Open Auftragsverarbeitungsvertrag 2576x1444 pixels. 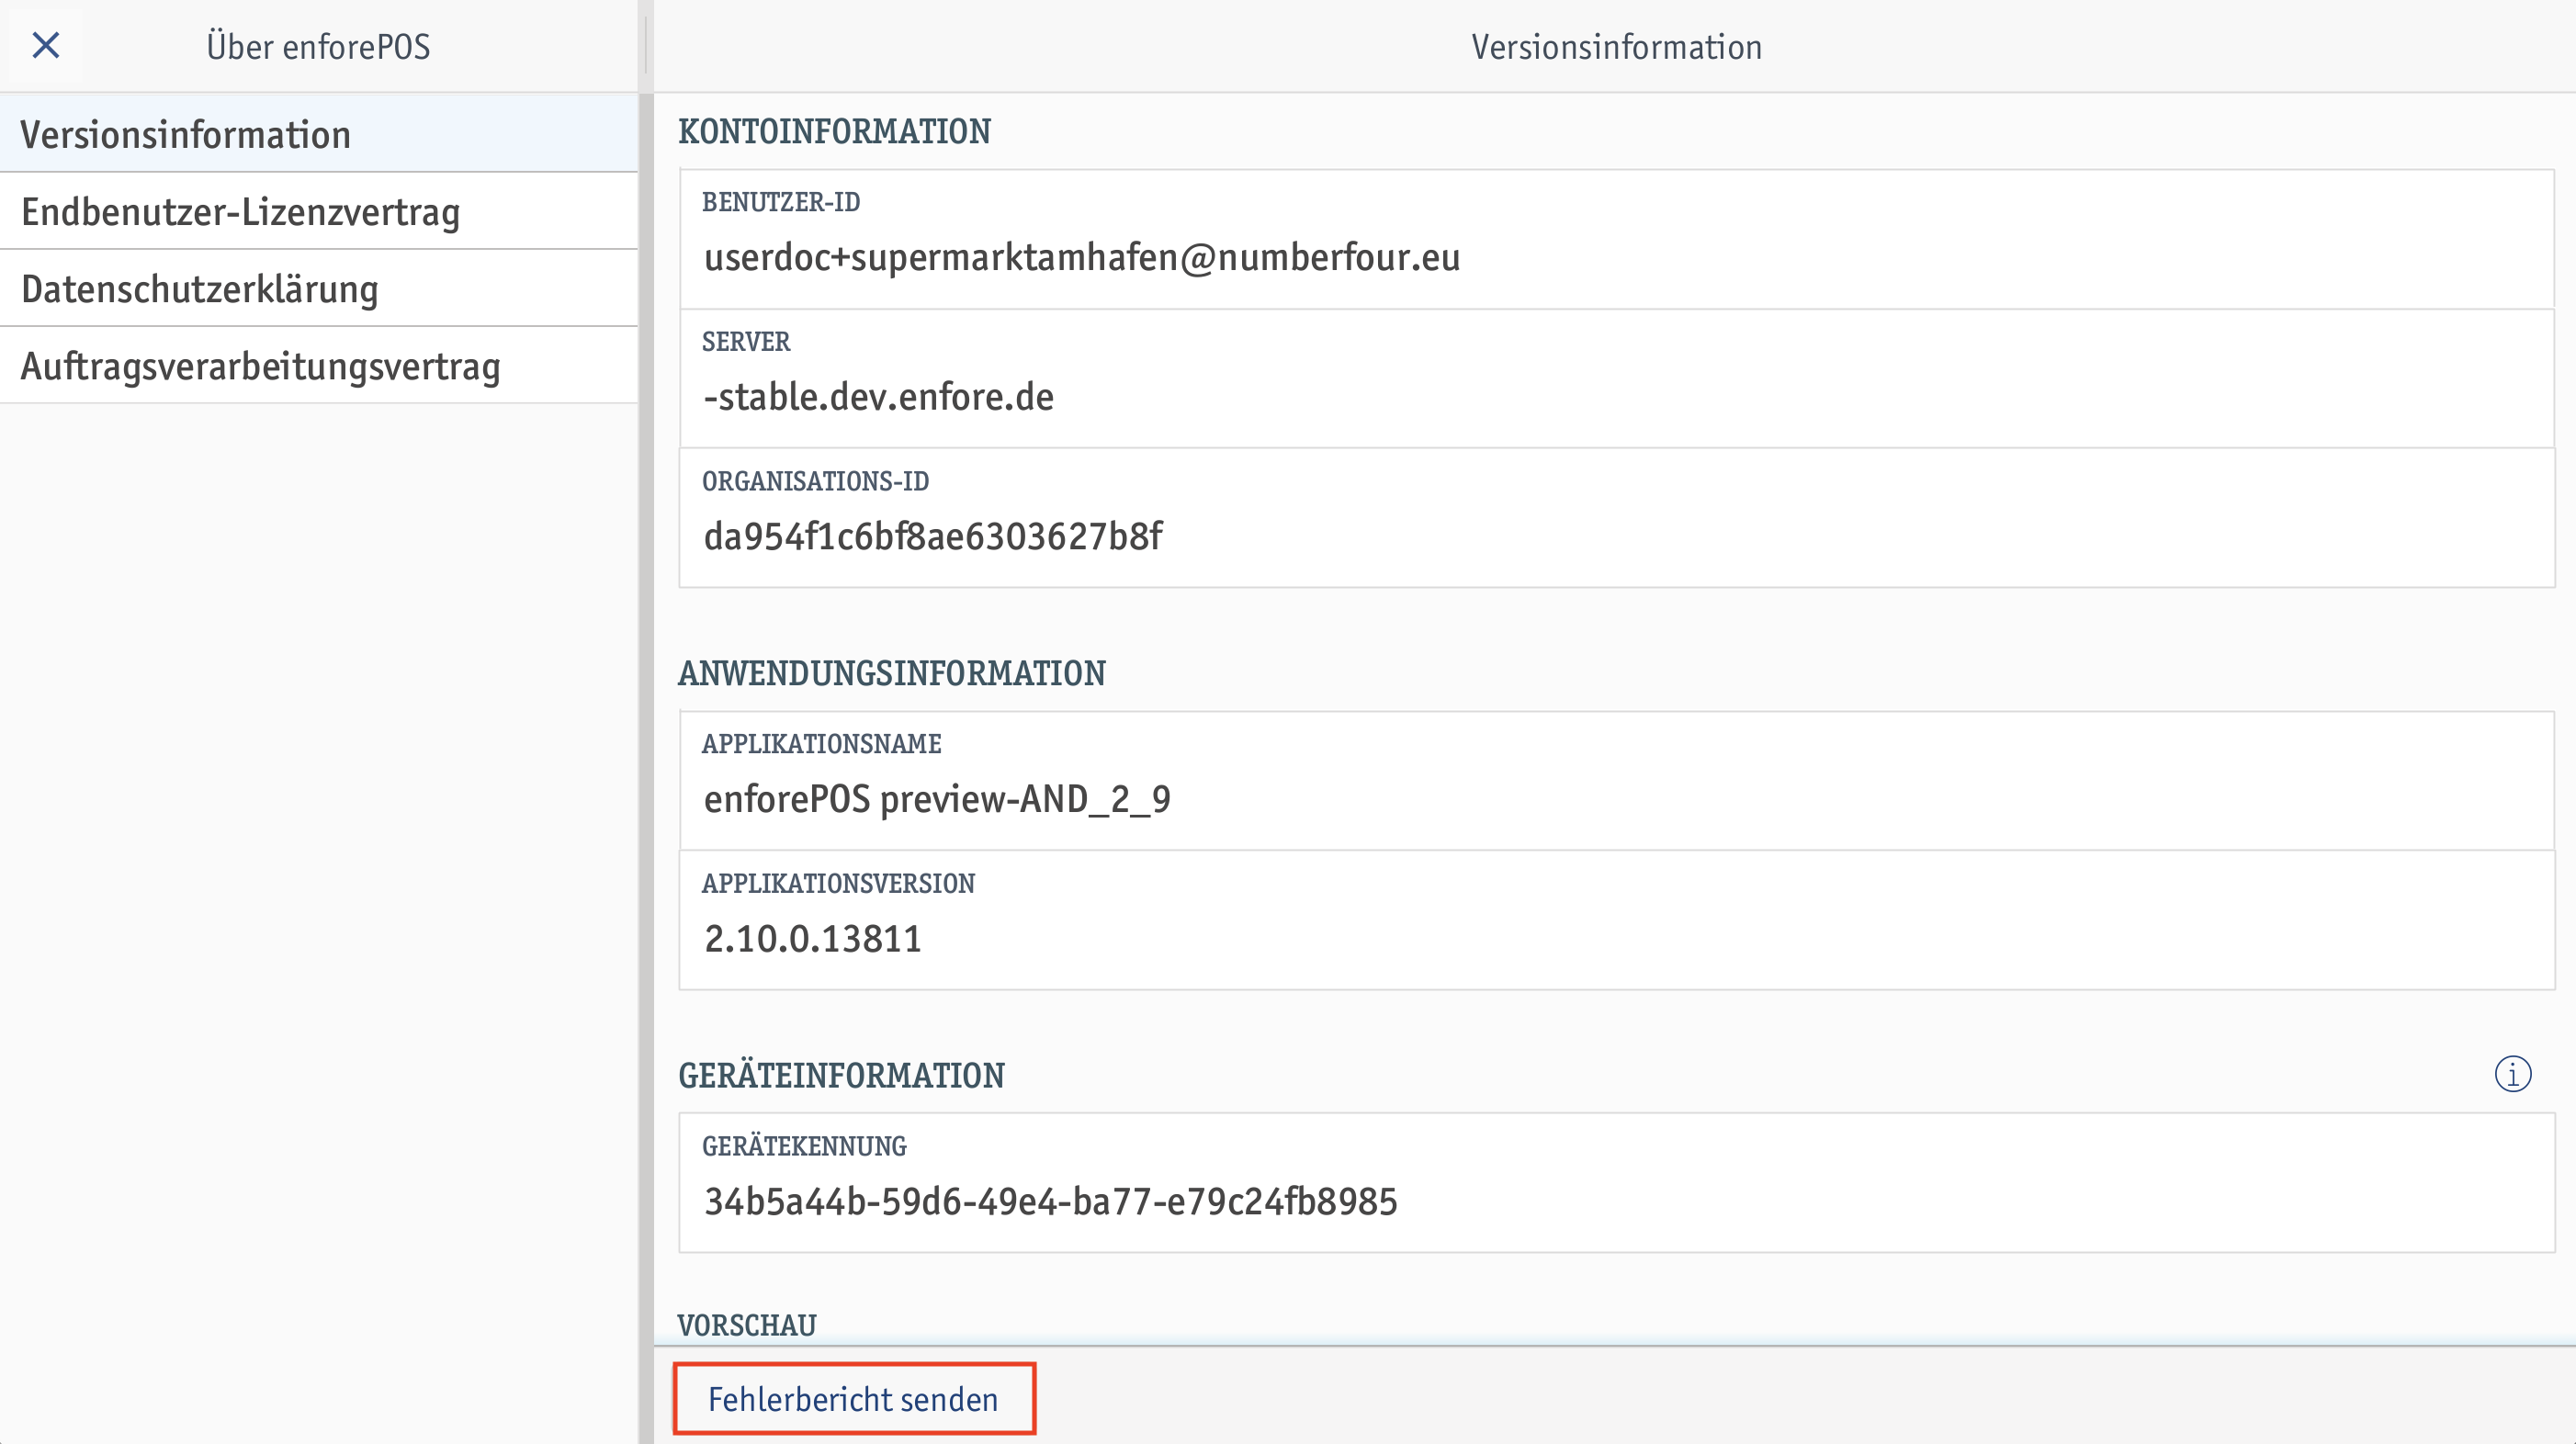[318, 366]
